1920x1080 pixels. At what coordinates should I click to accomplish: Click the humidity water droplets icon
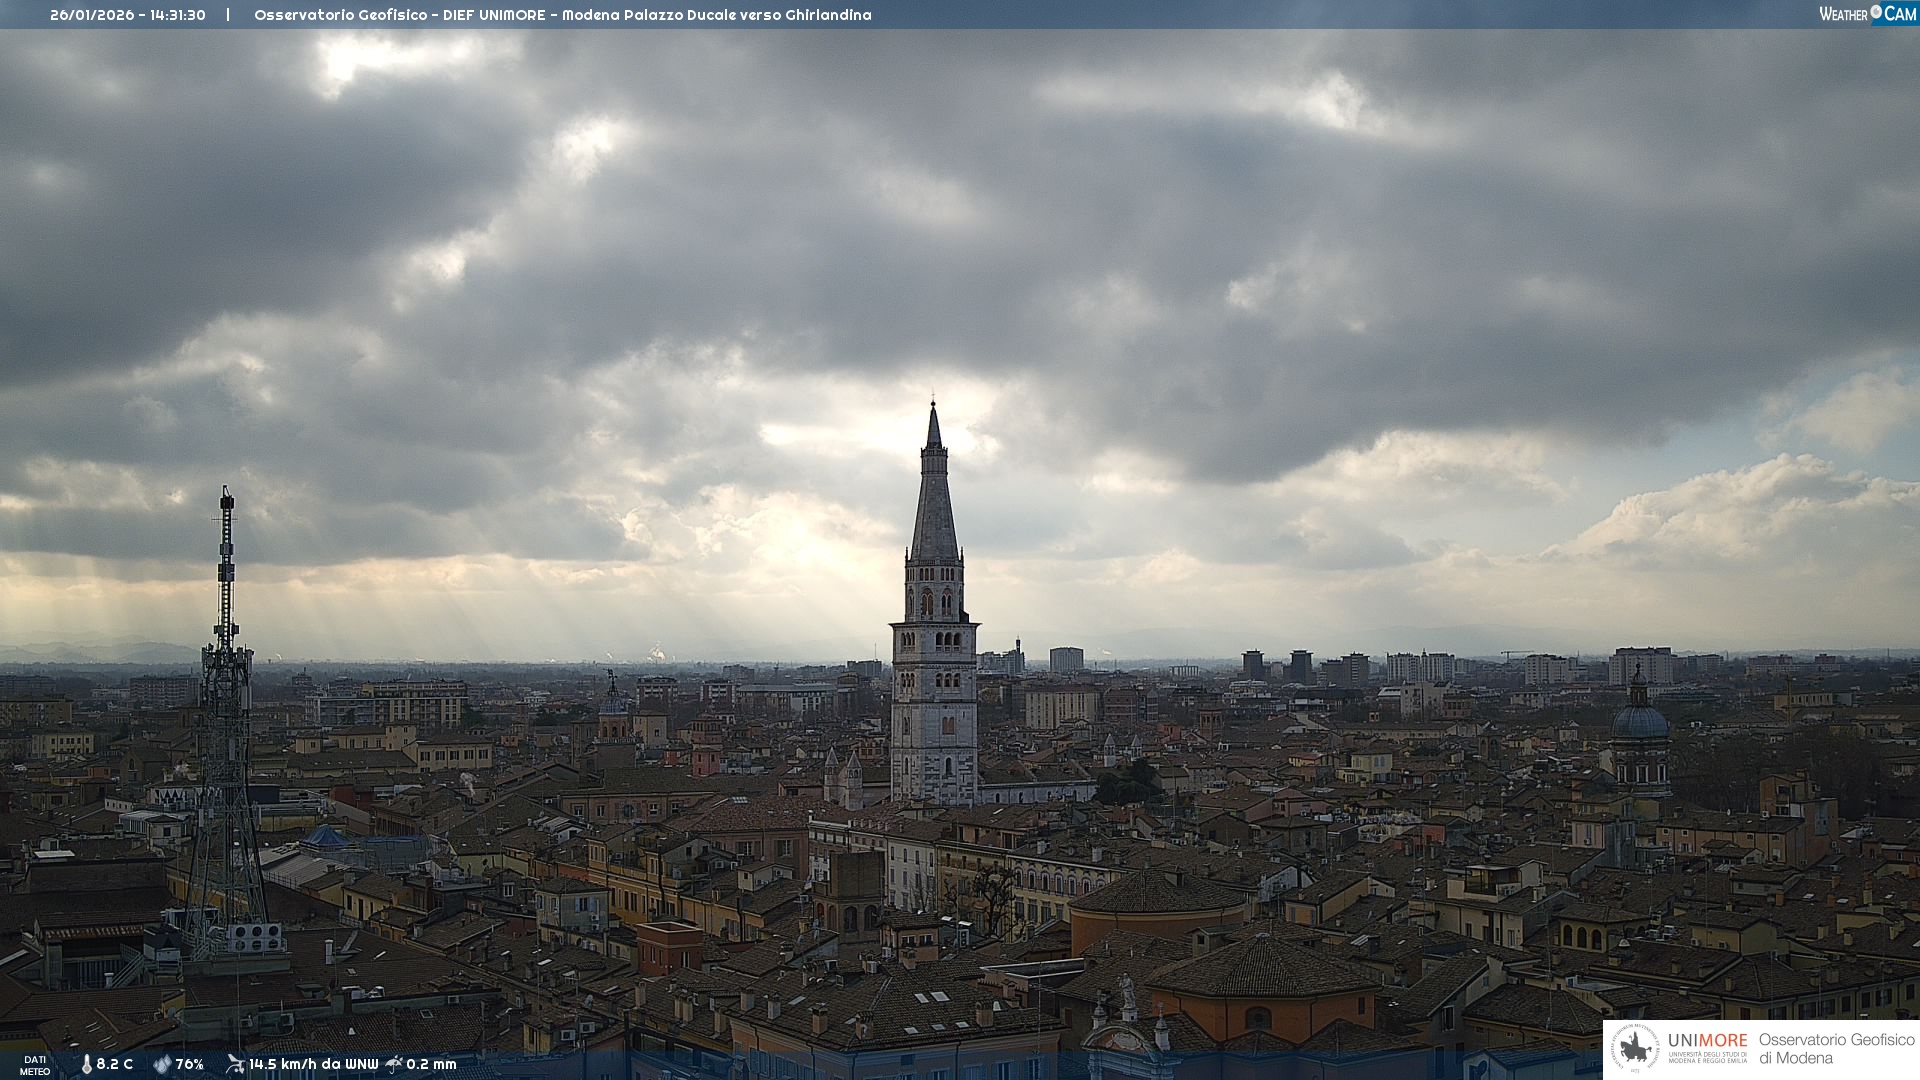coord(162,1064)
